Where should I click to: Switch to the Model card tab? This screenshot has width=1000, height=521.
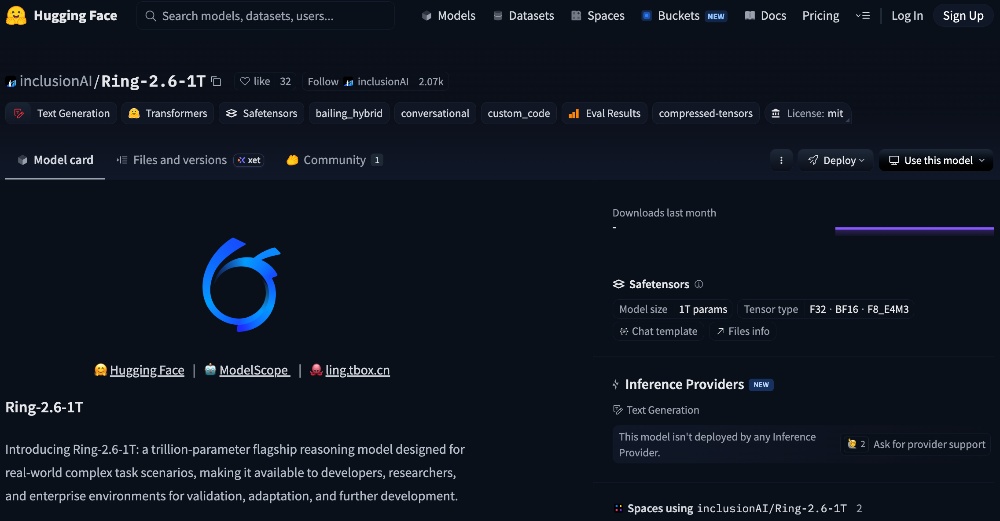point(55,160)
